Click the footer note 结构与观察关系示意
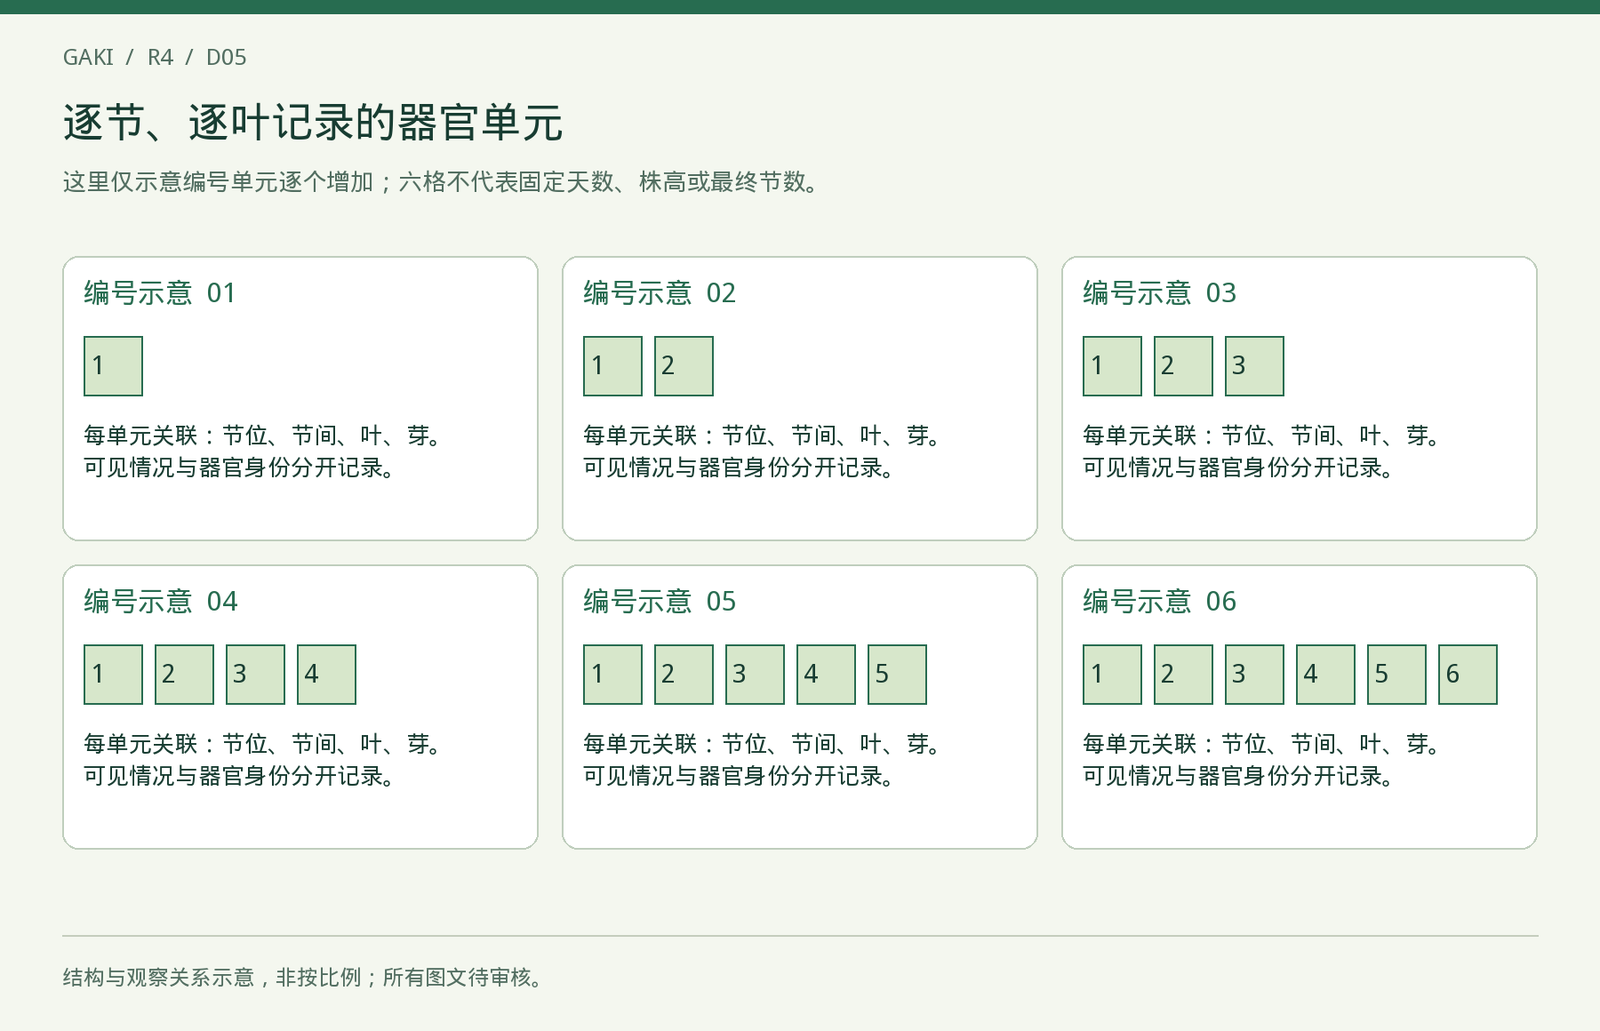Image resolution: width=1600 pixels, height=1031 pixels. [304, 977]
